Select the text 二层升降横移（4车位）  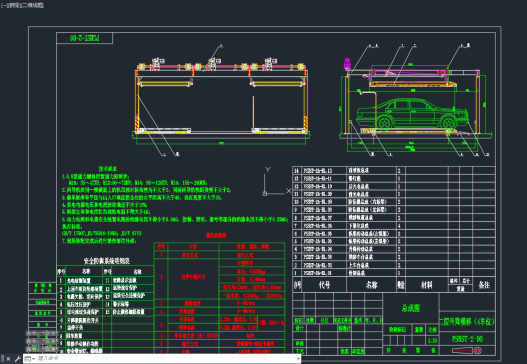point(467,322)
